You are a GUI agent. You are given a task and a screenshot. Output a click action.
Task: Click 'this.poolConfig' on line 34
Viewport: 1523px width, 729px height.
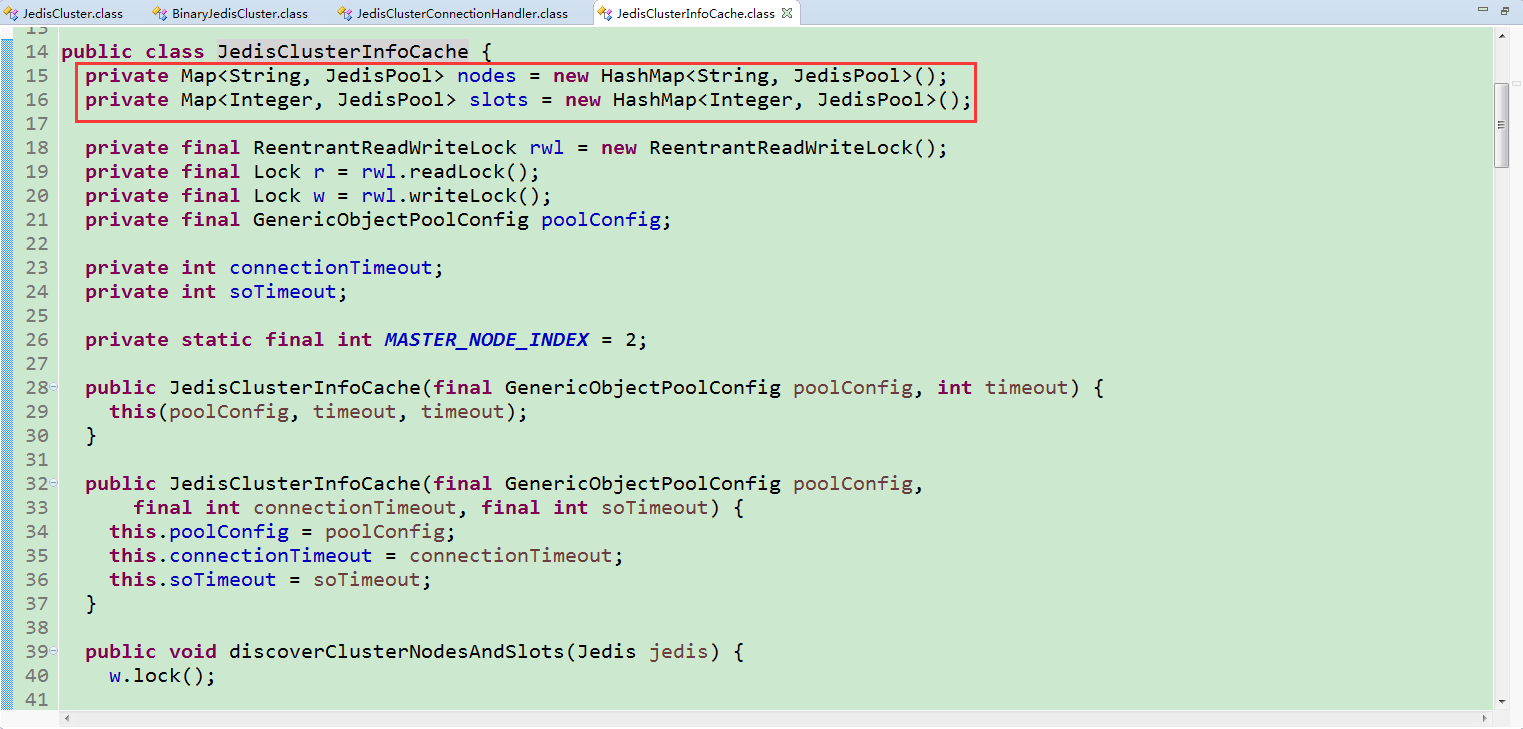coord(199,532)
